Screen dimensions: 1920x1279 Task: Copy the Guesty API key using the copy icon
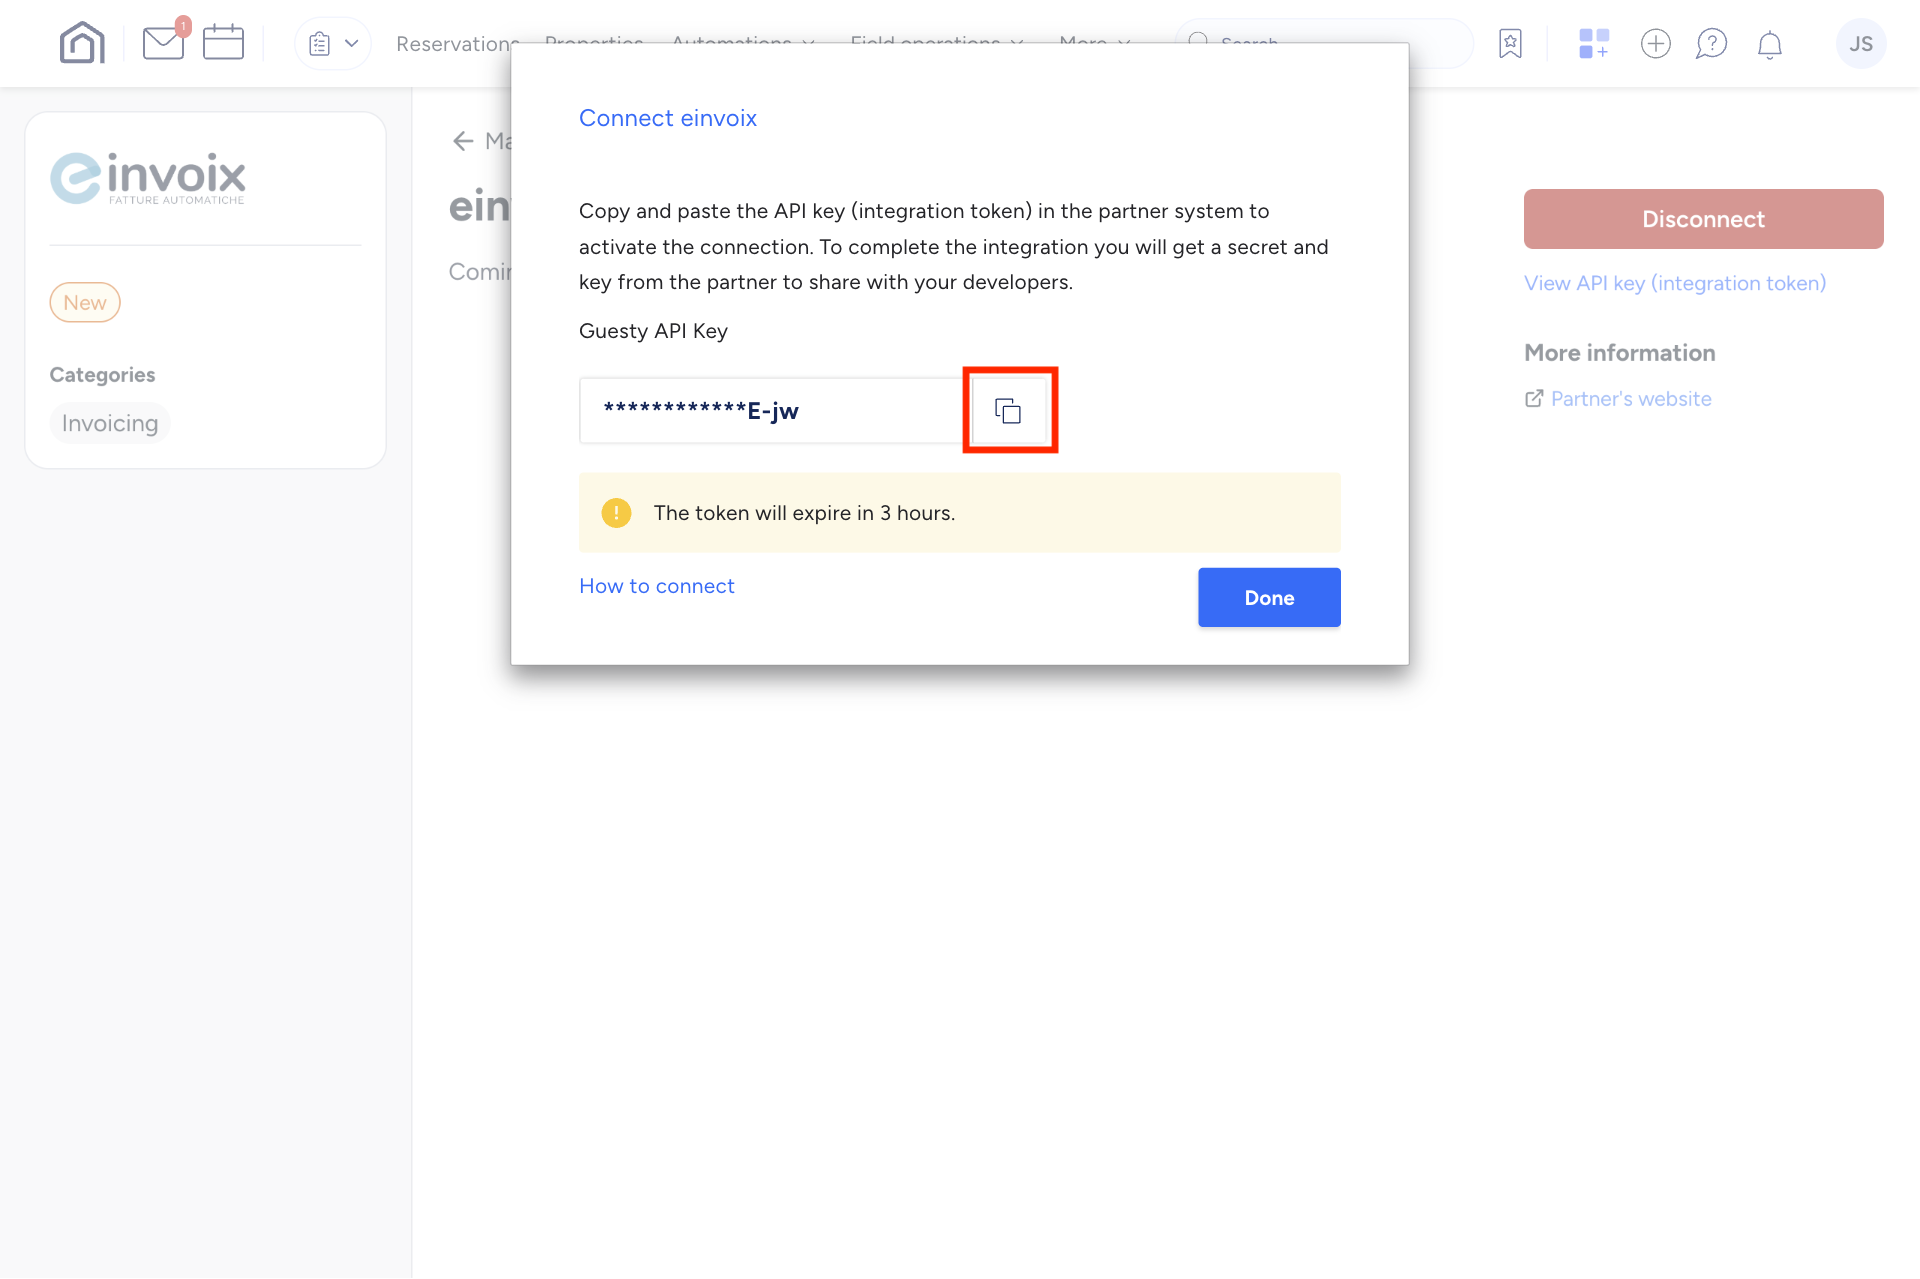pyautogui.click(x=1009, y=410)
